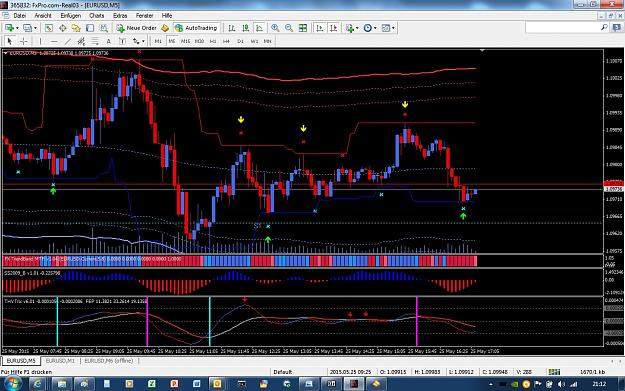The image size is (625, 391).
Task: Toggle the Terminal panel icon
Action: point(90,28)
